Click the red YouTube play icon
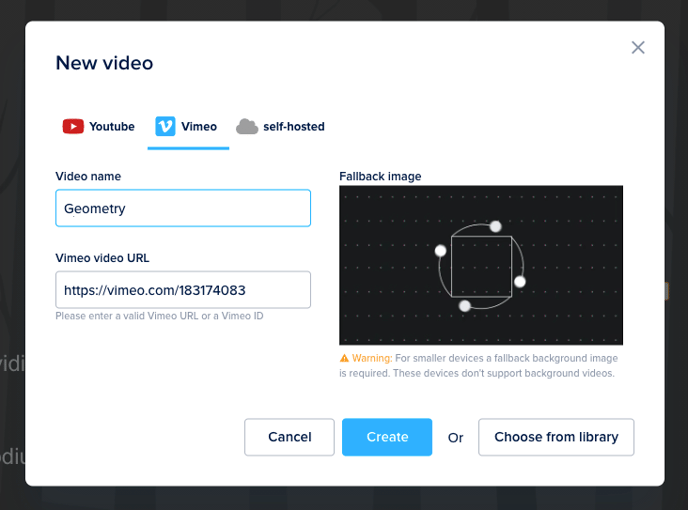The image size is (688, 510). coord(73,127)
